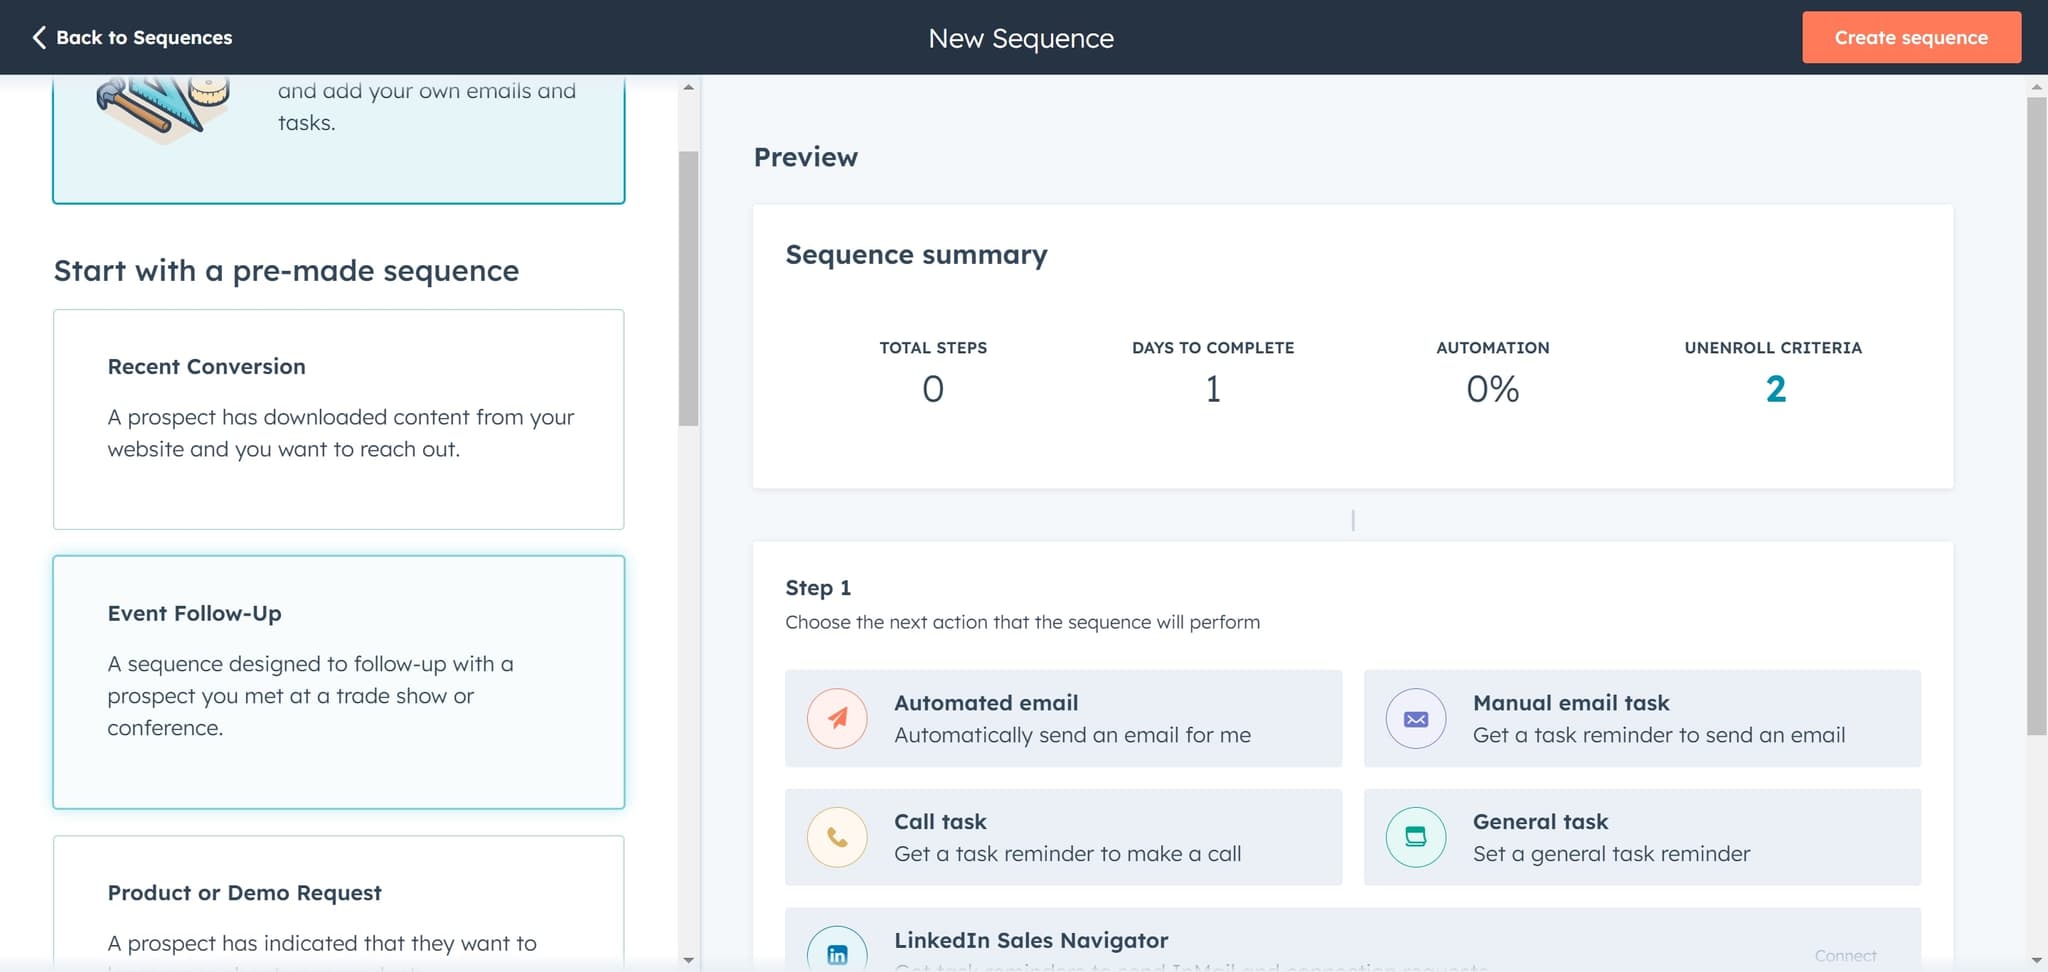Screen dimensions: 2048x972
Task: Click the back chevron arrow icon
Action: click(x=39, y=37)
